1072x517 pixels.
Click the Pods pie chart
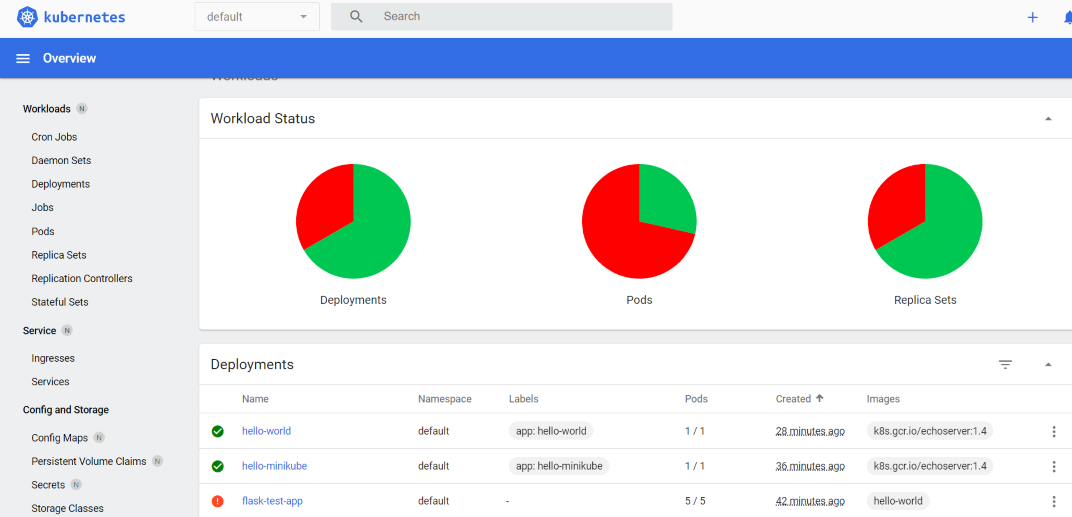(x=639, y=221)
